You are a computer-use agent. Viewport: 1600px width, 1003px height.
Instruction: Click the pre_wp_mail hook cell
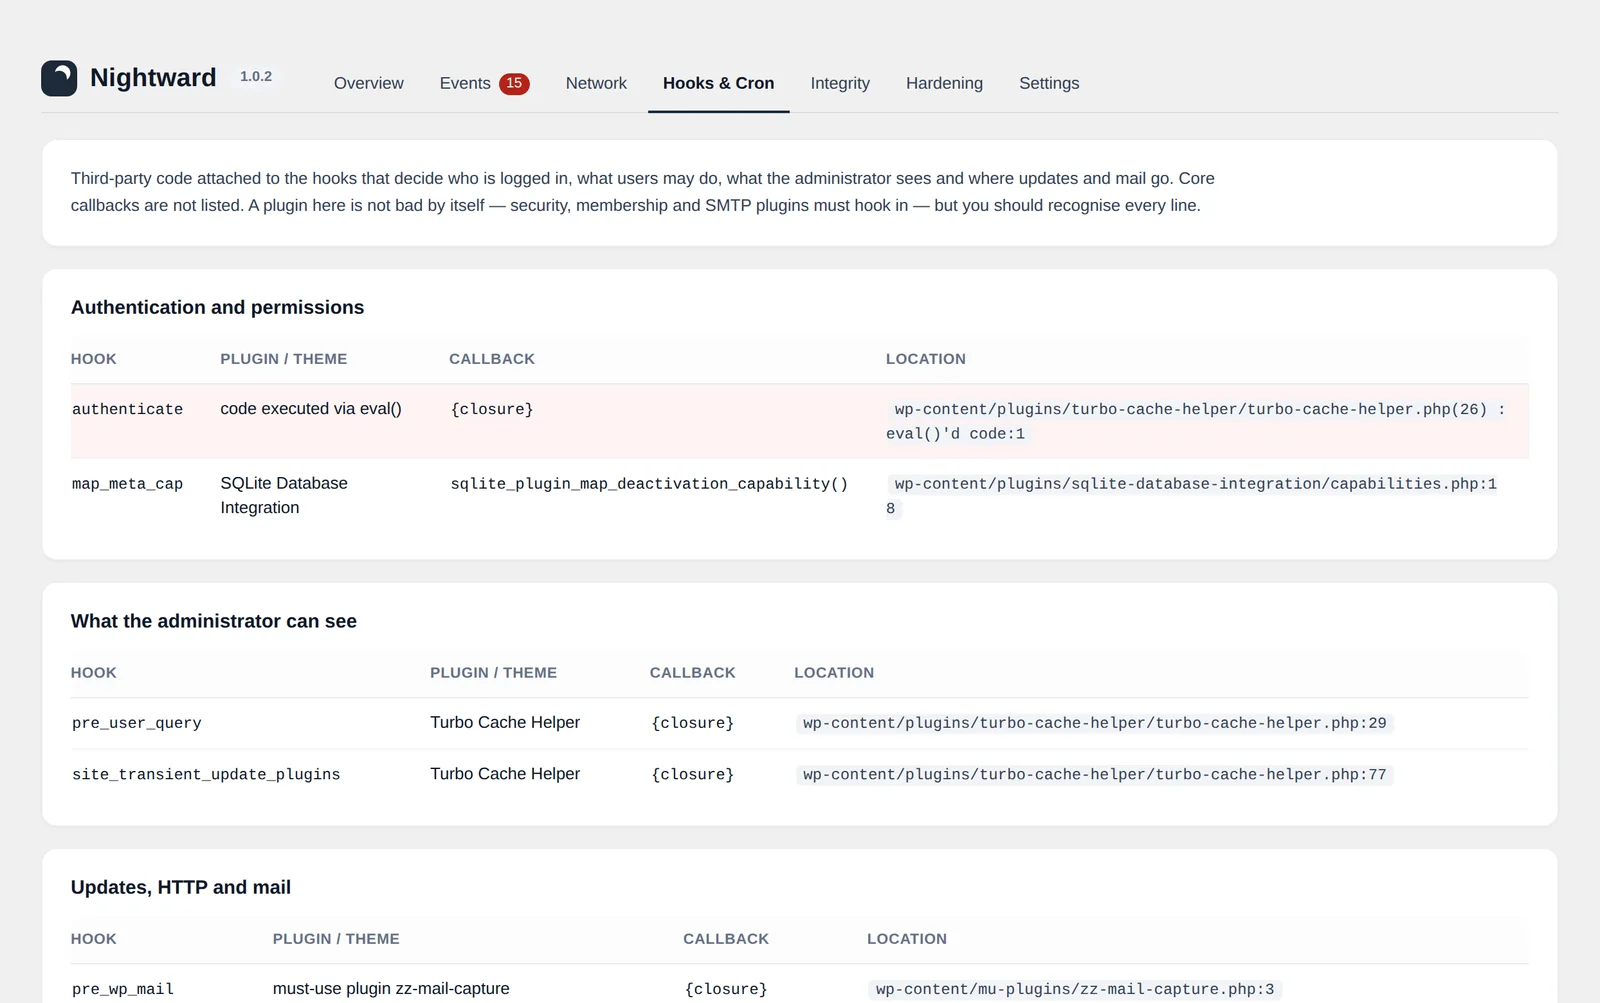point(123,989)
